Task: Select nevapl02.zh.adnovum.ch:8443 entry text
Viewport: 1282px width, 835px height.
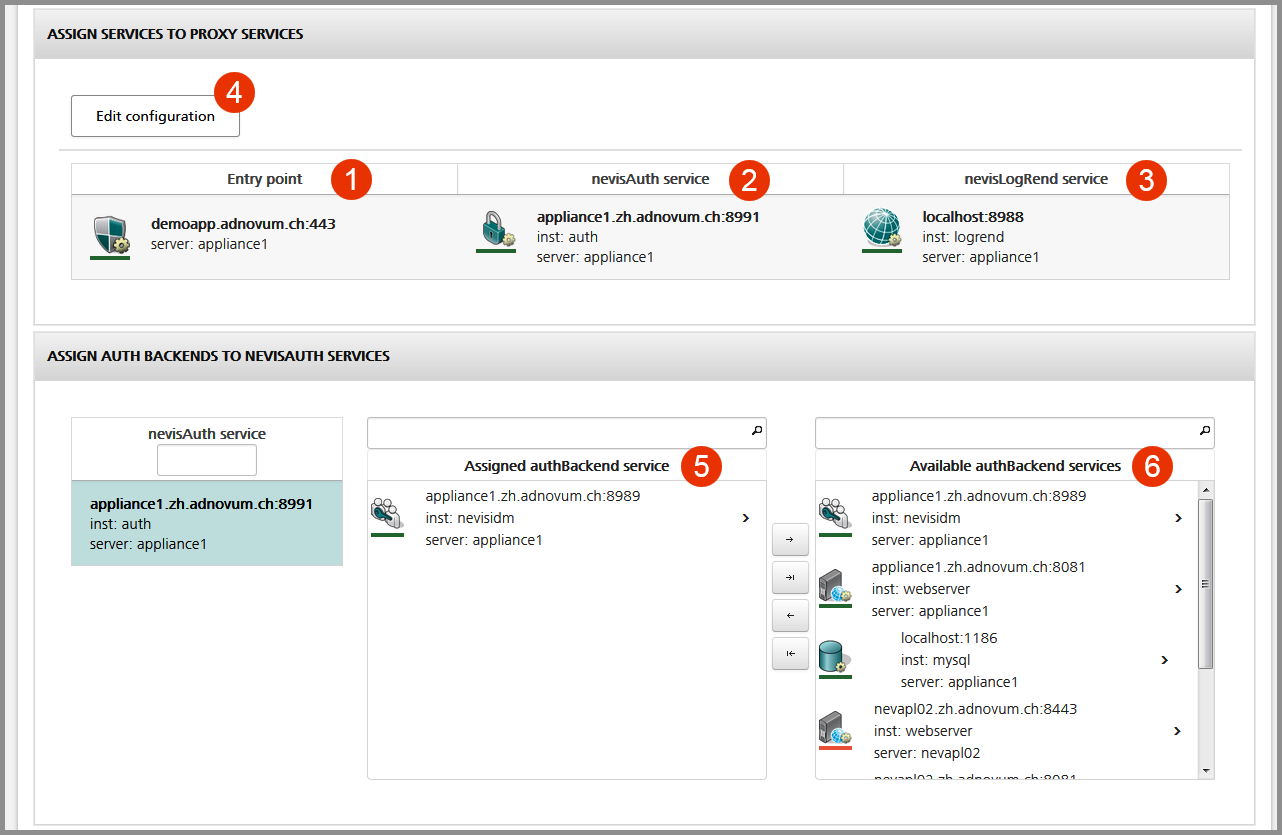Action: point(975,709)
